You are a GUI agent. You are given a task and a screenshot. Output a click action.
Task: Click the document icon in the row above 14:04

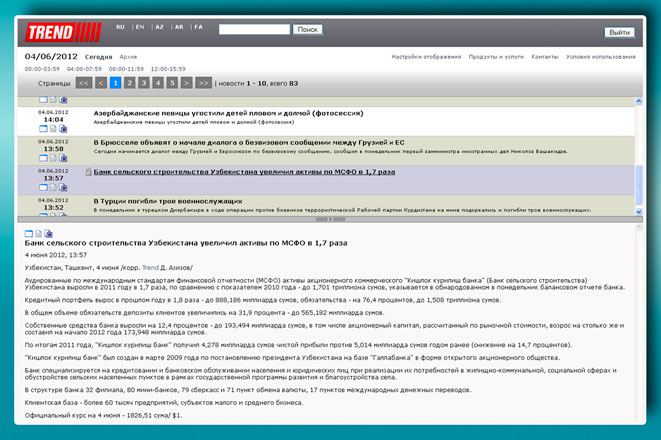point(53,100)
